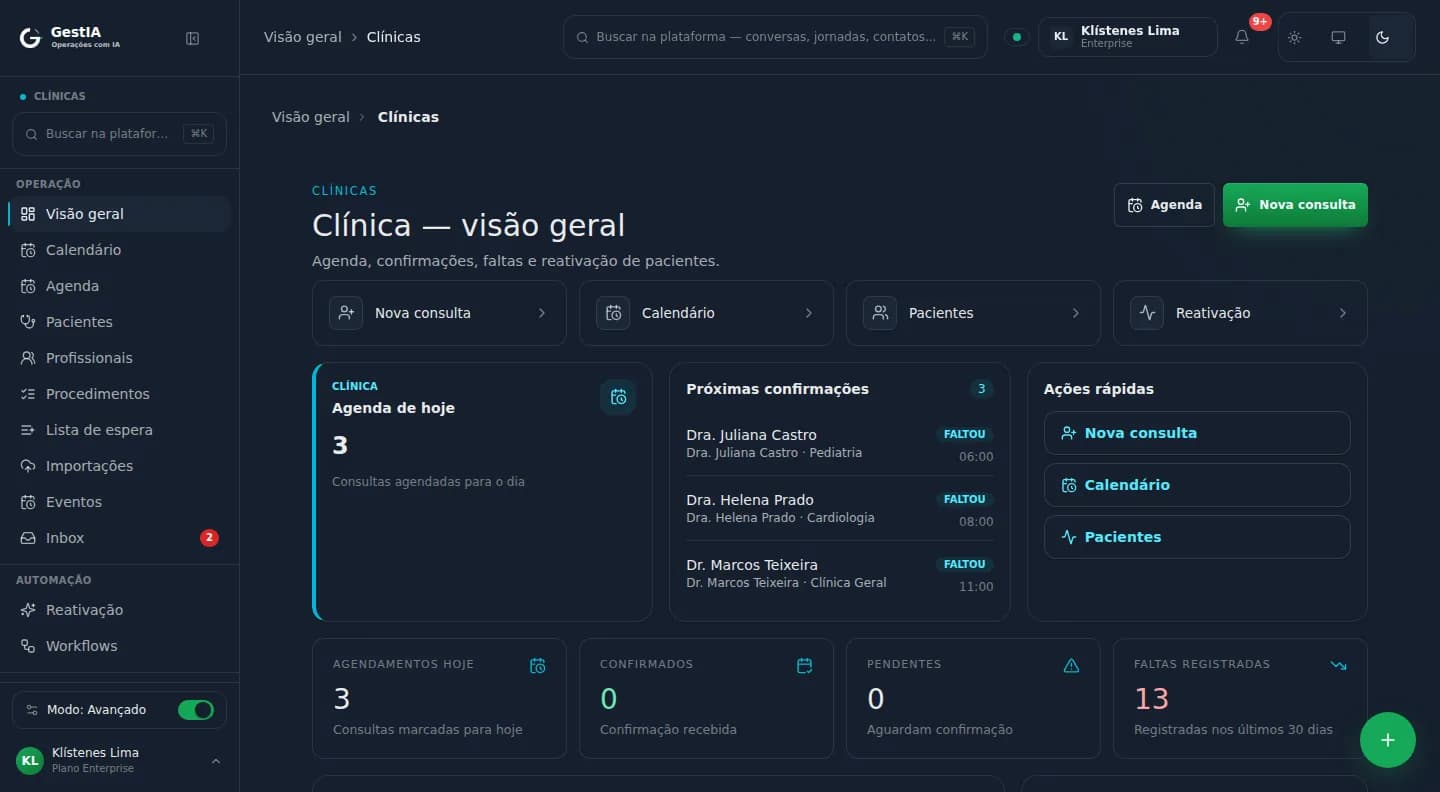Click FALTOU badge for Dra. Juliana Castro

click(965, 434)
